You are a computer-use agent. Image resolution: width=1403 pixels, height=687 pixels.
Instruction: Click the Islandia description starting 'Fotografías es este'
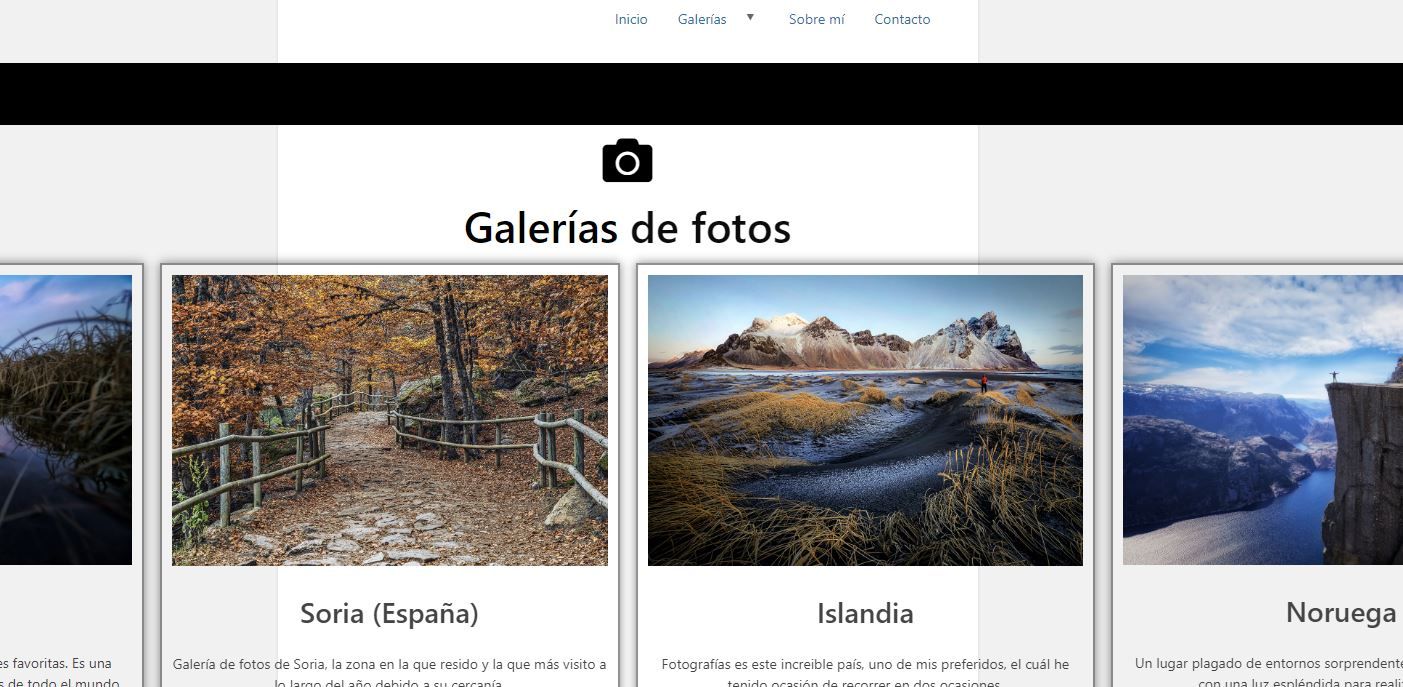(x=865, y=674)
